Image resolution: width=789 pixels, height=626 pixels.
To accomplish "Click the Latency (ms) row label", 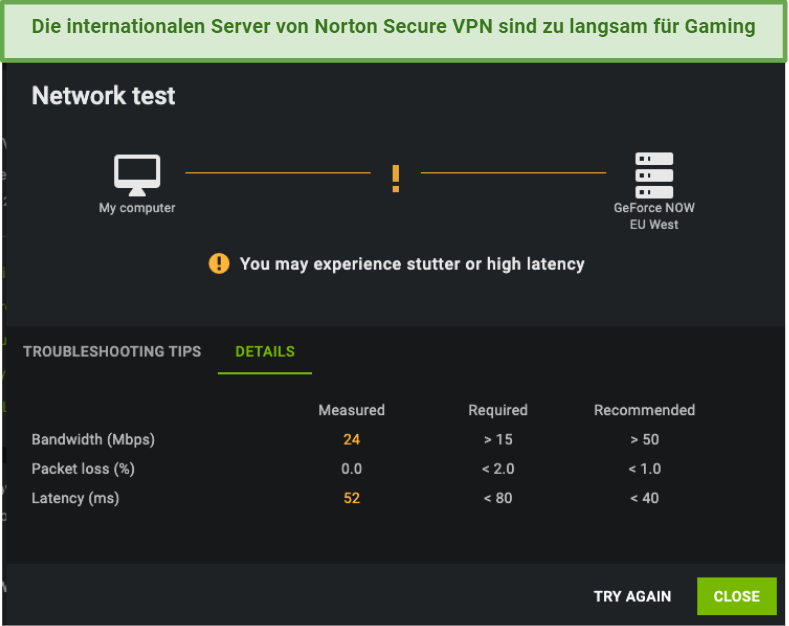I will 75,498.
